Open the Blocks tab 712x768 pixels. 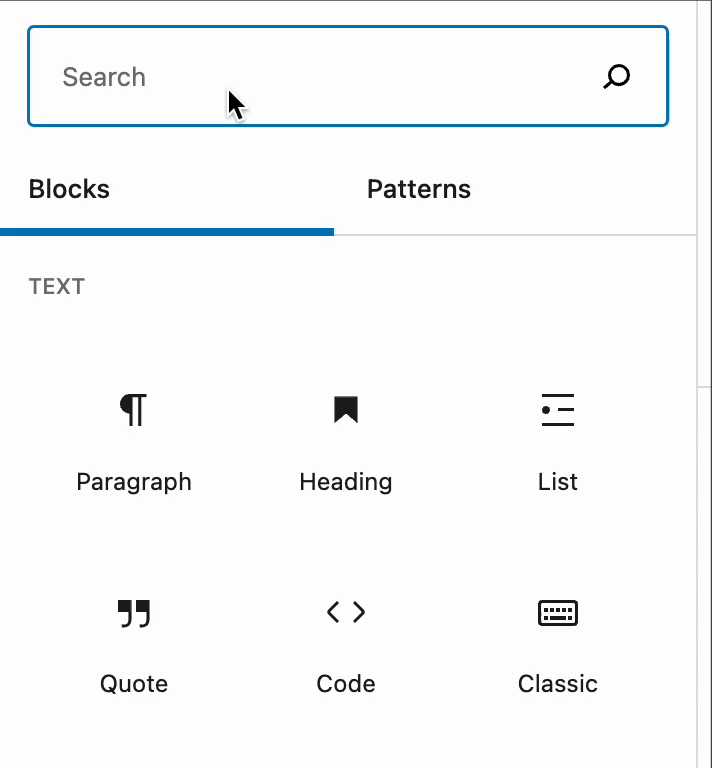coord(69,189)
